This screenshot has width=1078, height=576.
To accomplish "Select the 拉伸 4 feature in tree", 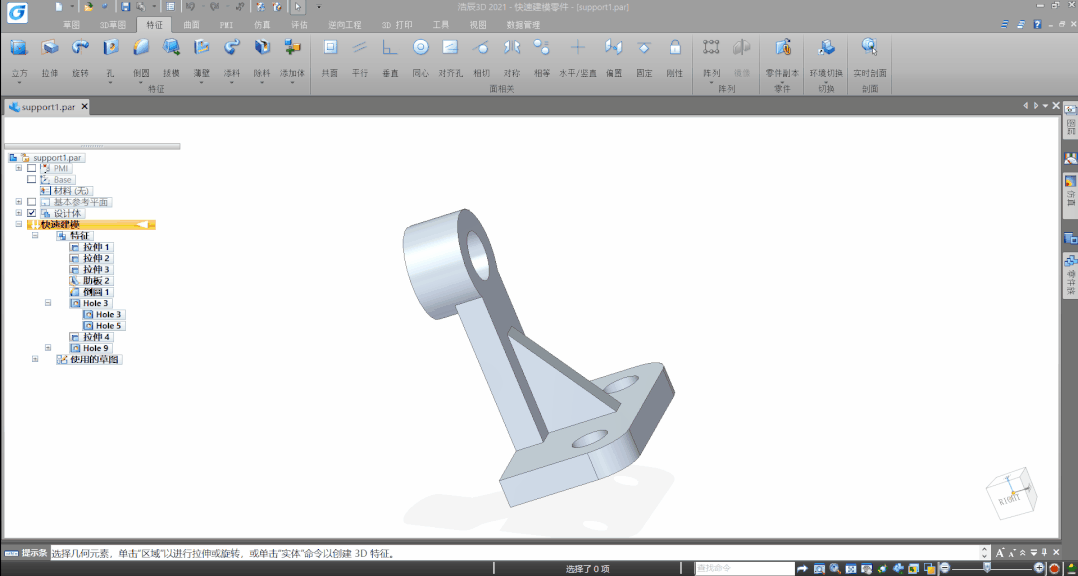I will click(90, 337).
